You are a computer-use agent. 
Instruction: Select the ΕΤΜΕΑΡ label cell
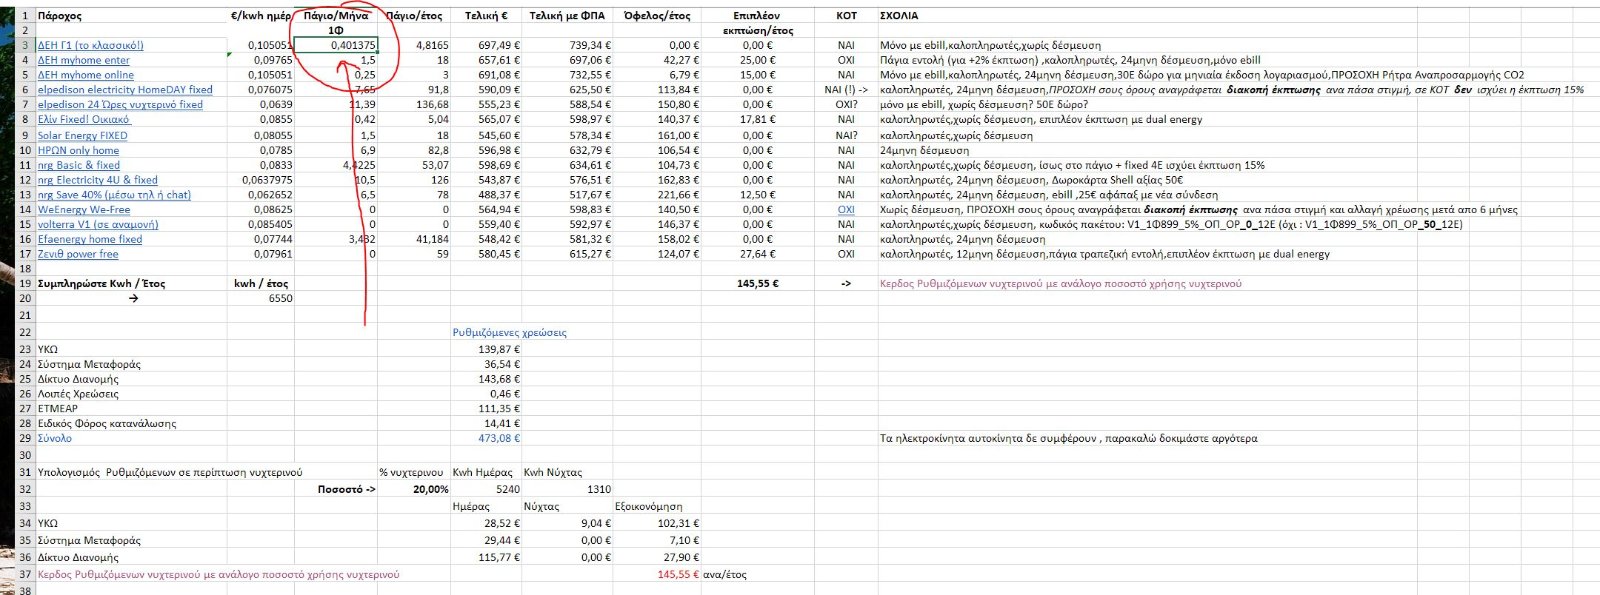(131, 409)
